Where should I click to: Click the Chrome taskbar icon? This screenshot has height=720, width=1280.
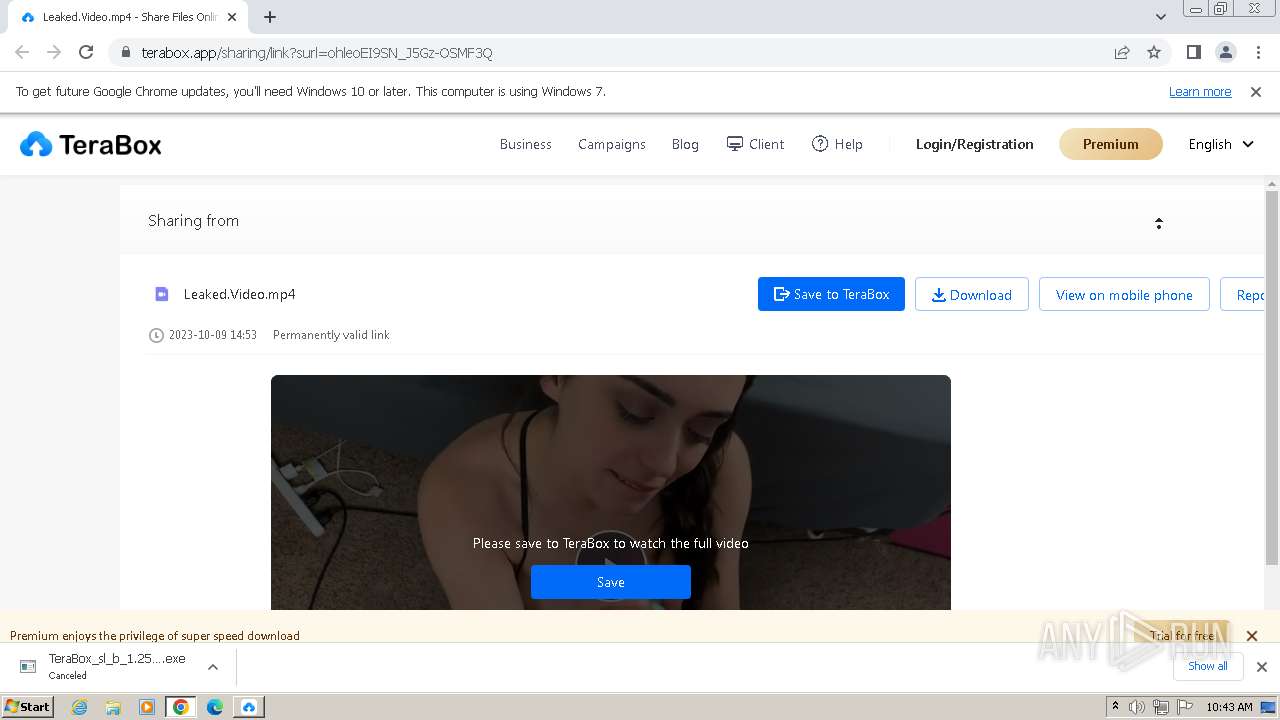pyautogui.click(x=181, y=707)
